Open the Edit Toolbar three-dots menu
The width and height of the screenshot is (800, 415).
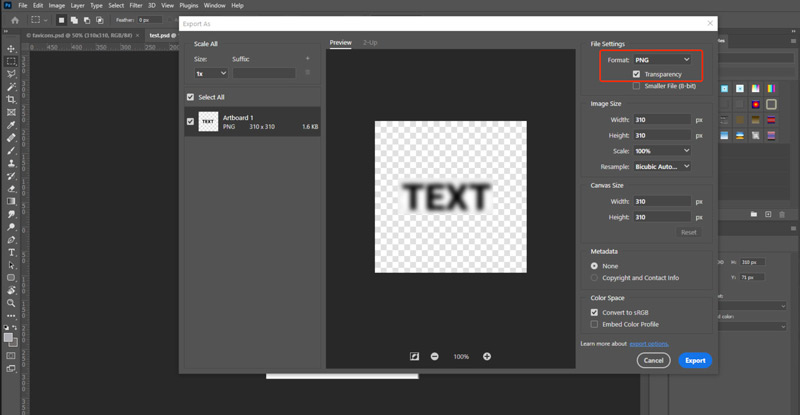(x=11, y=316)
